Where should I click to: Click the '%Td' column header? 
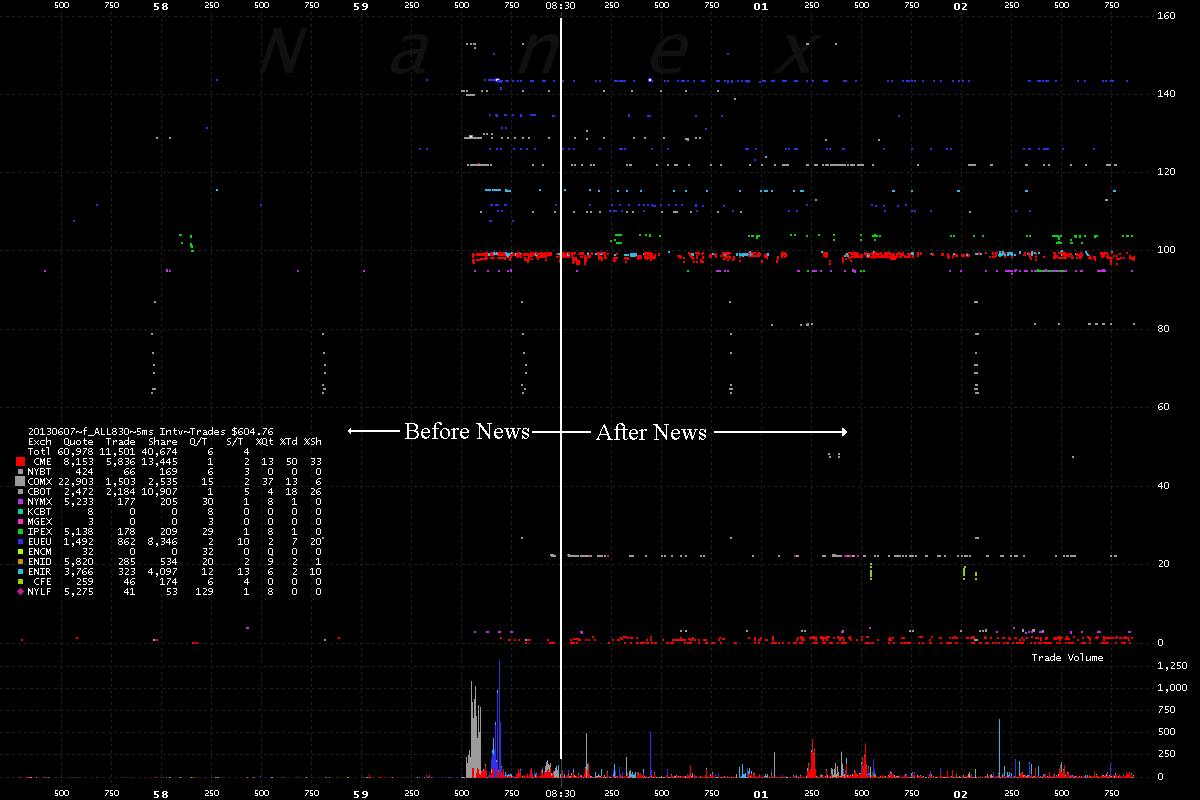click(288, 441)
